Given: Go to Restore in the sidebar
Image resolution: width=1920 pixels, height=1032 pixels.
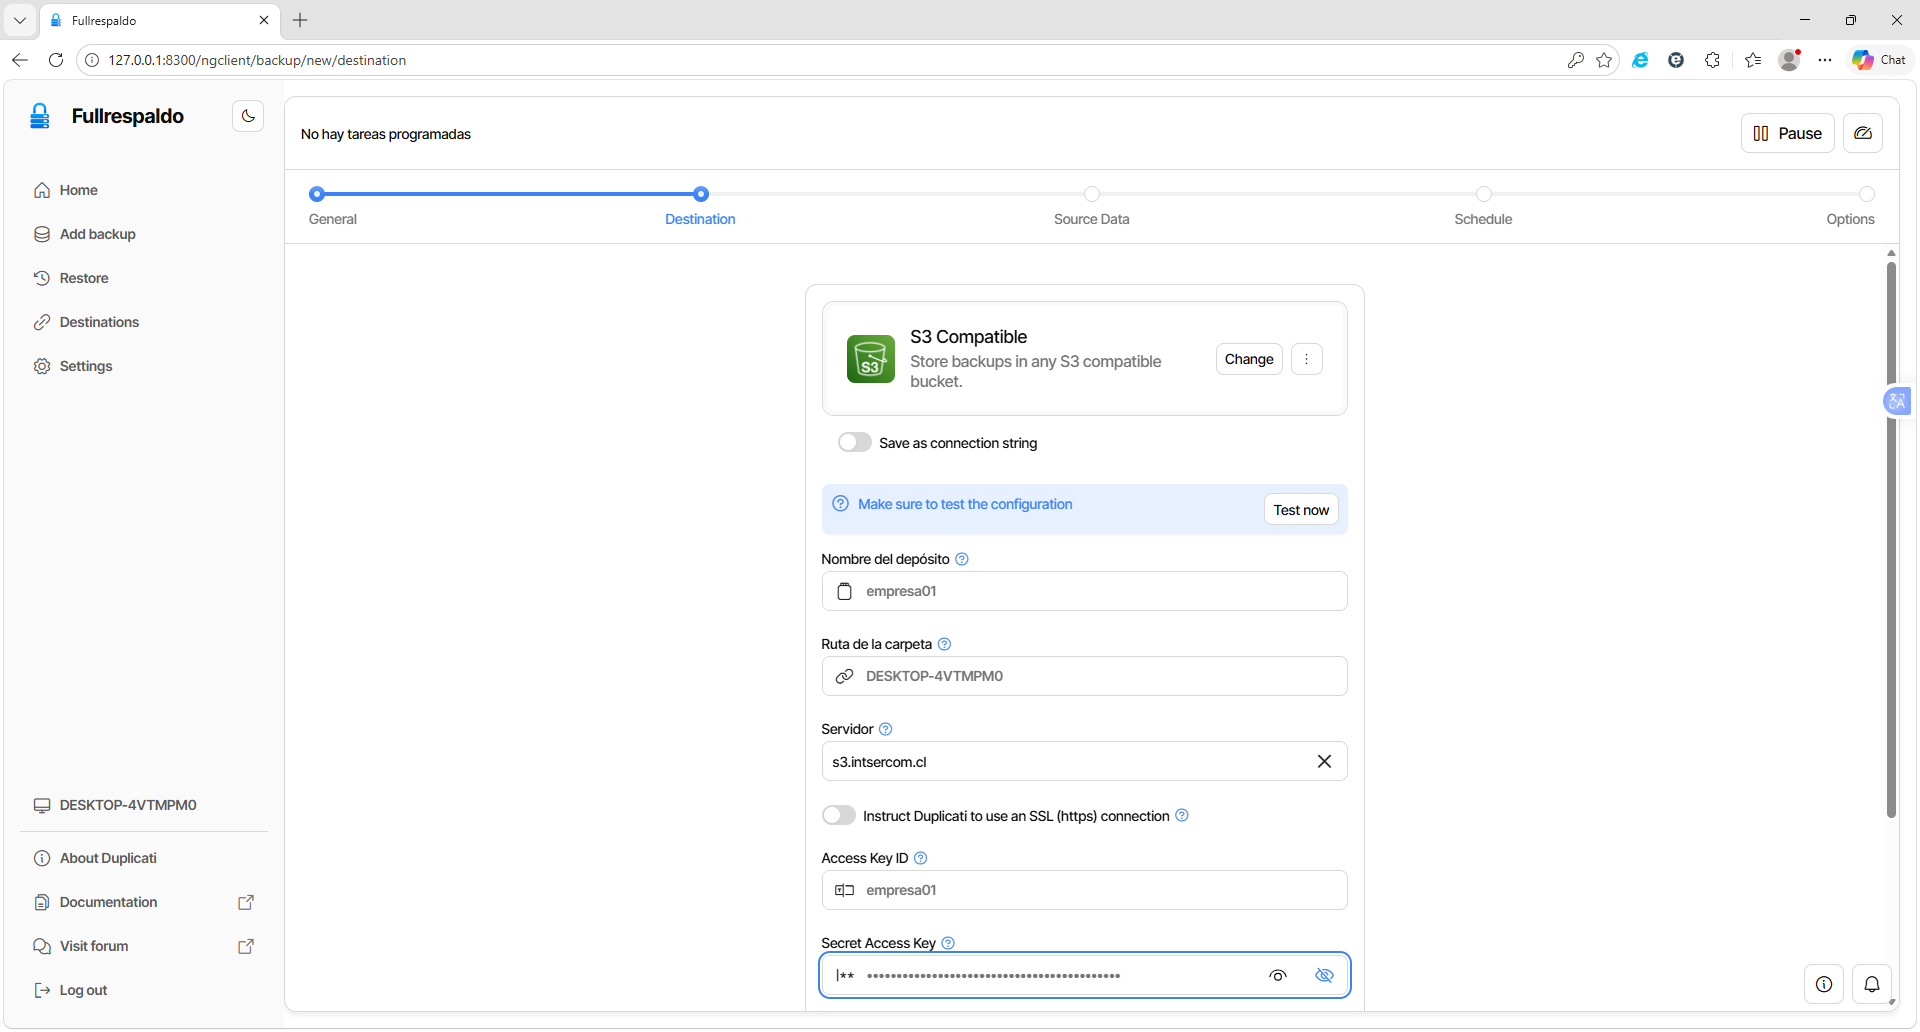Looking at the screenshot, I should [84, 278].
